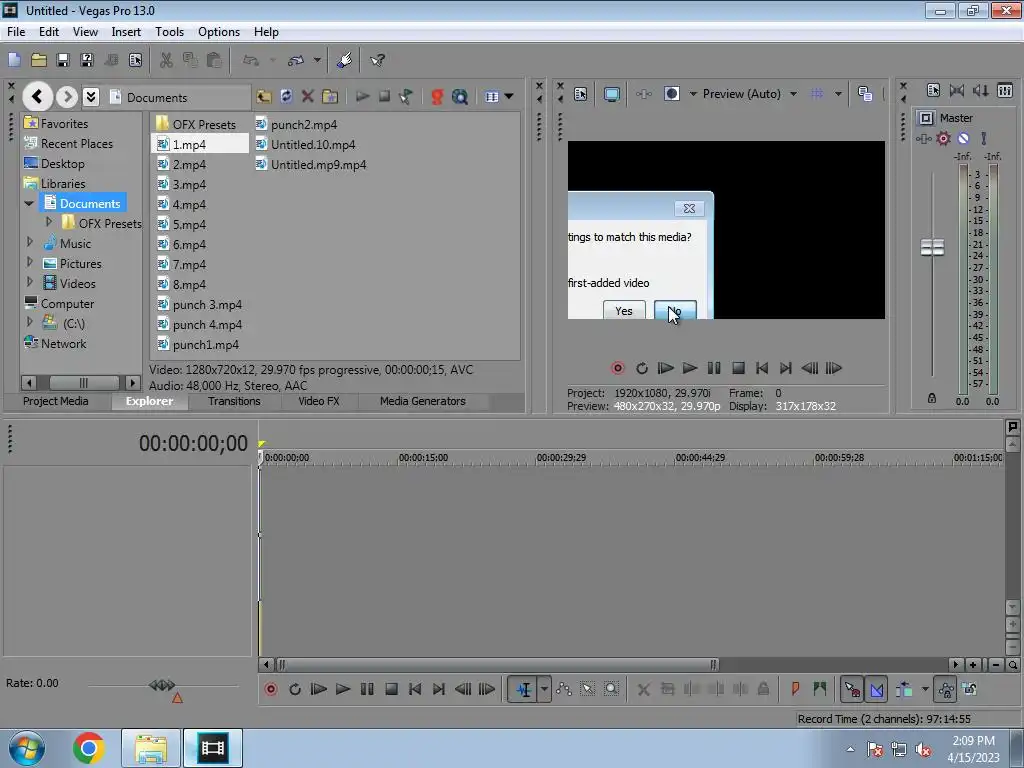Click Play in the preview transport
The height and width of the screenshot is (768, 1024).
[x=689, y=368]
